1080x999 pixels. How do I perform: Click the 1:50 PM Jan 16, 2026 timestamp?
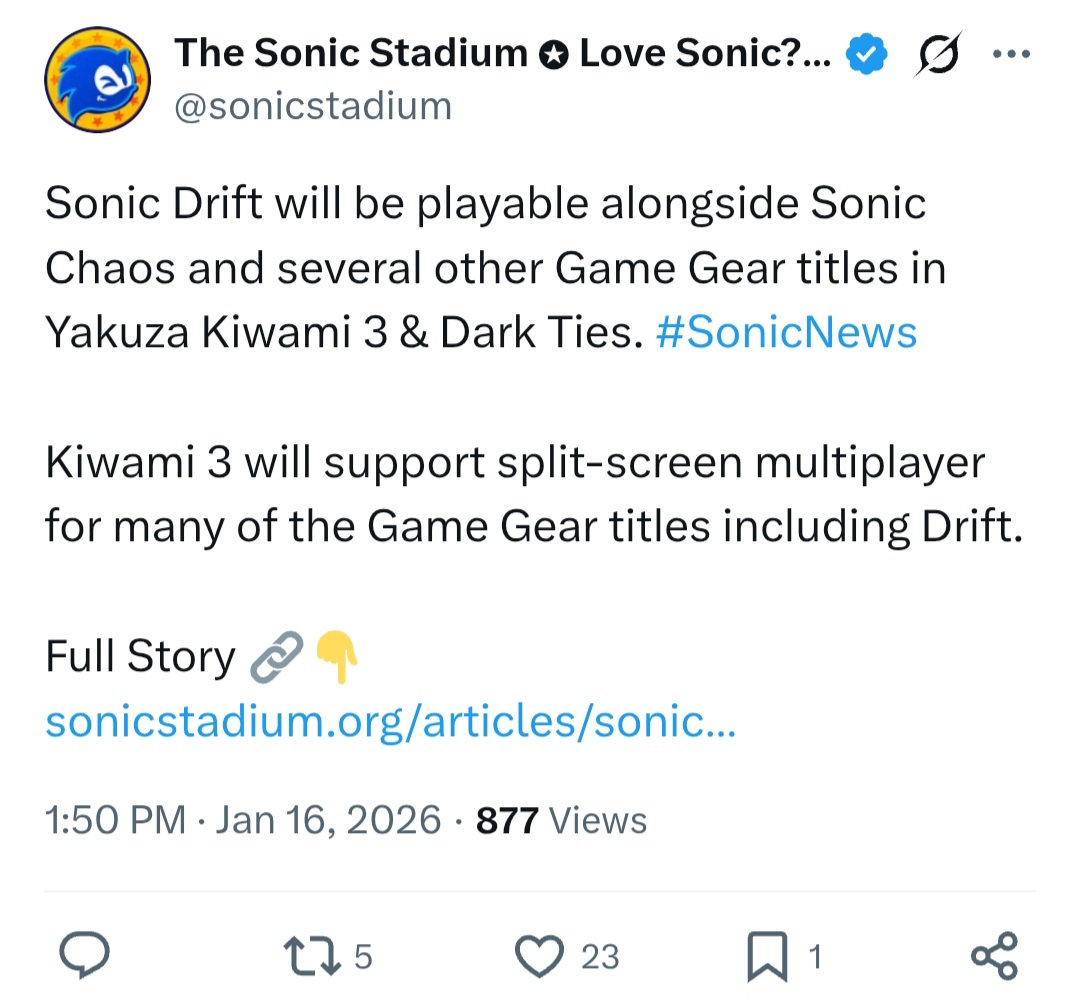point(243,820)
